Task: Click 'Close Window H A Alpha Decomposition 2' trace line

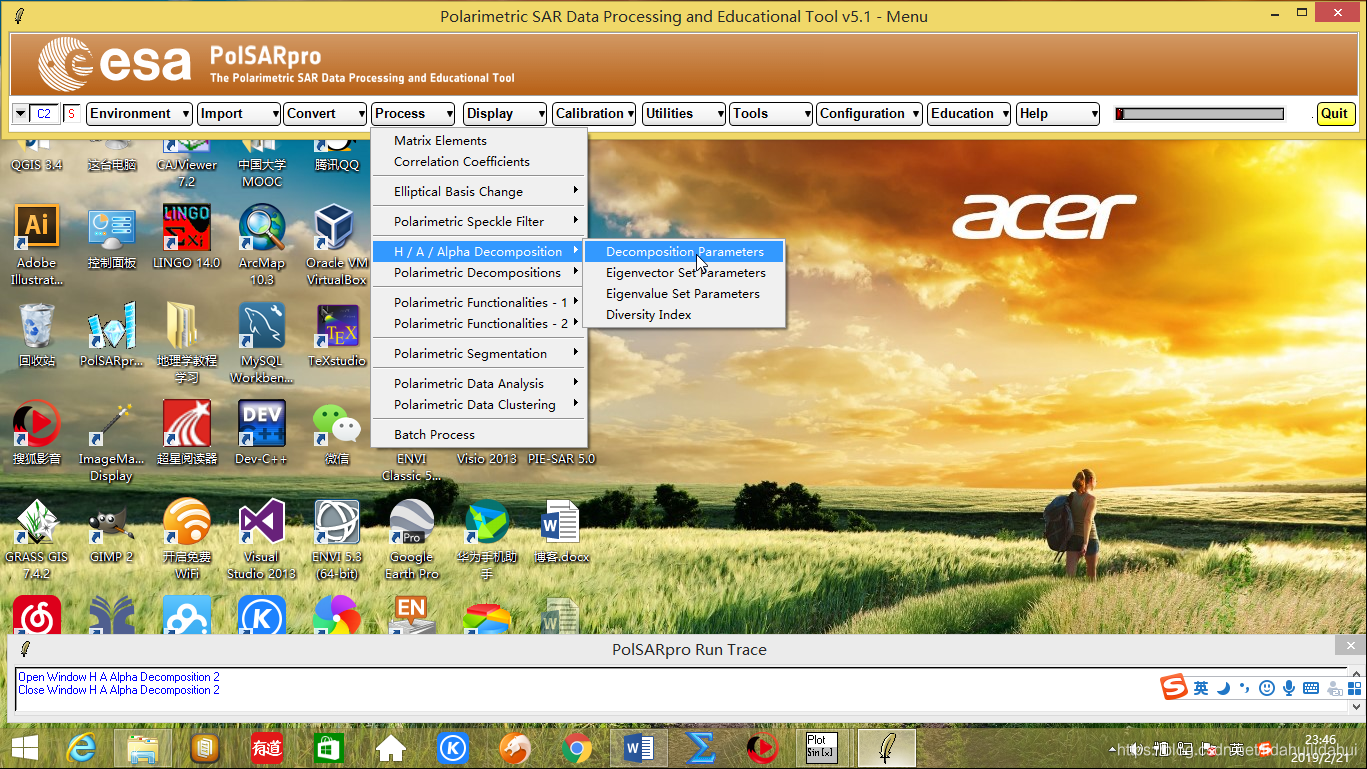Action: click(x=119, y=690)
